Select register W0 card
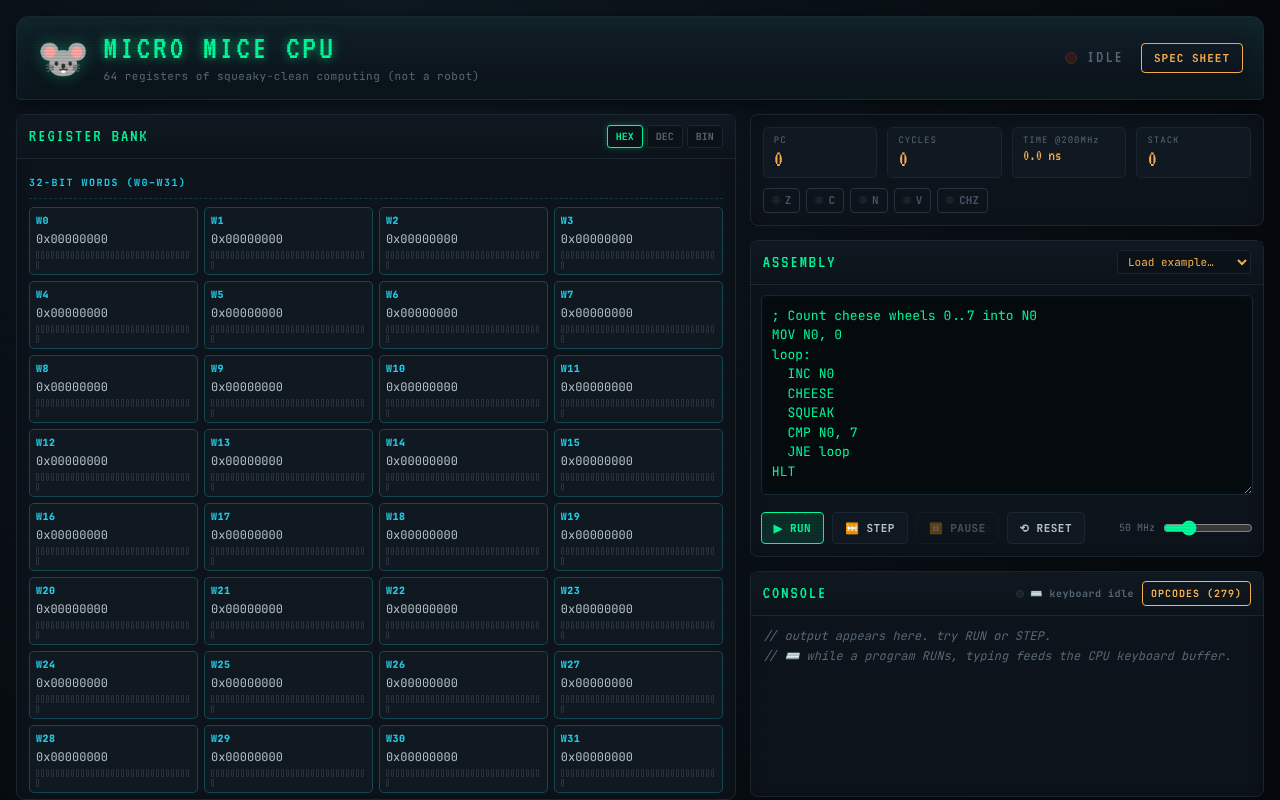The image size is (1280, 800). click(x=113, y=241)
